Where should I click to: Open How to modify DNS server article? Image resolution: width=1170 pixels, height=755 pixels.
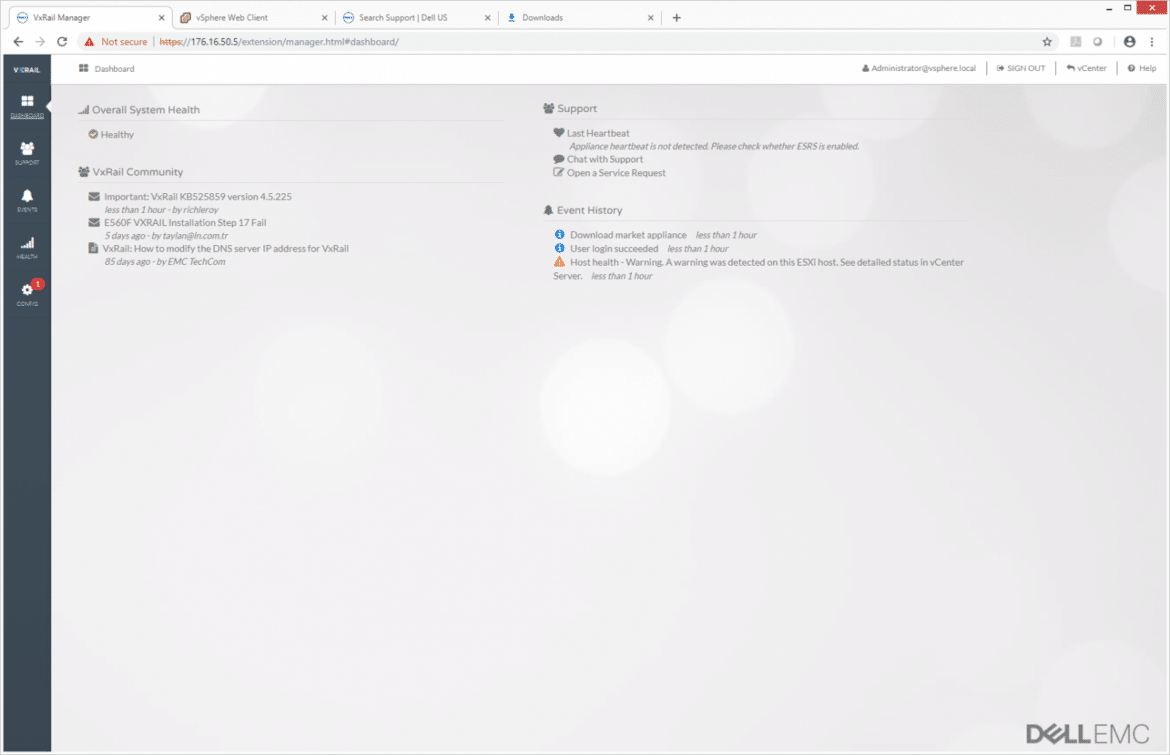pos(225,248)
